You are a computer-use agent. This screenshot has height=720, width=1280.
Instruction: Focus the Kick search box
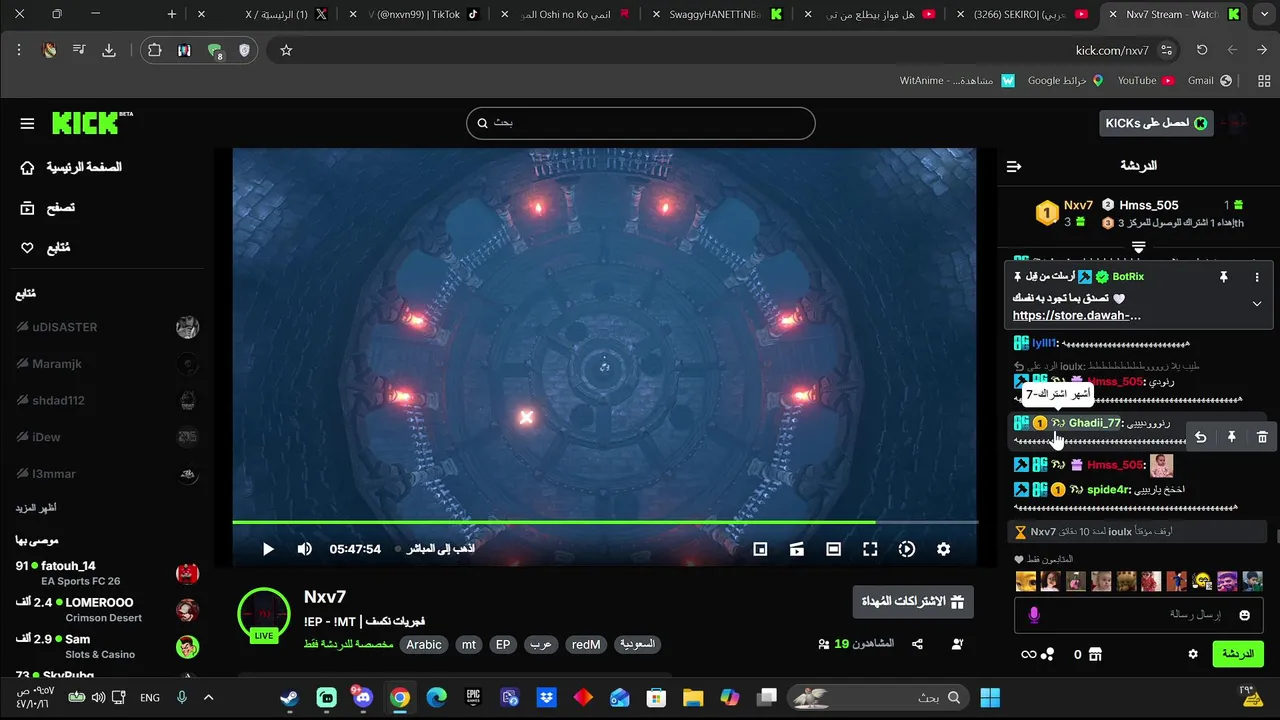[x=641, y=123]
